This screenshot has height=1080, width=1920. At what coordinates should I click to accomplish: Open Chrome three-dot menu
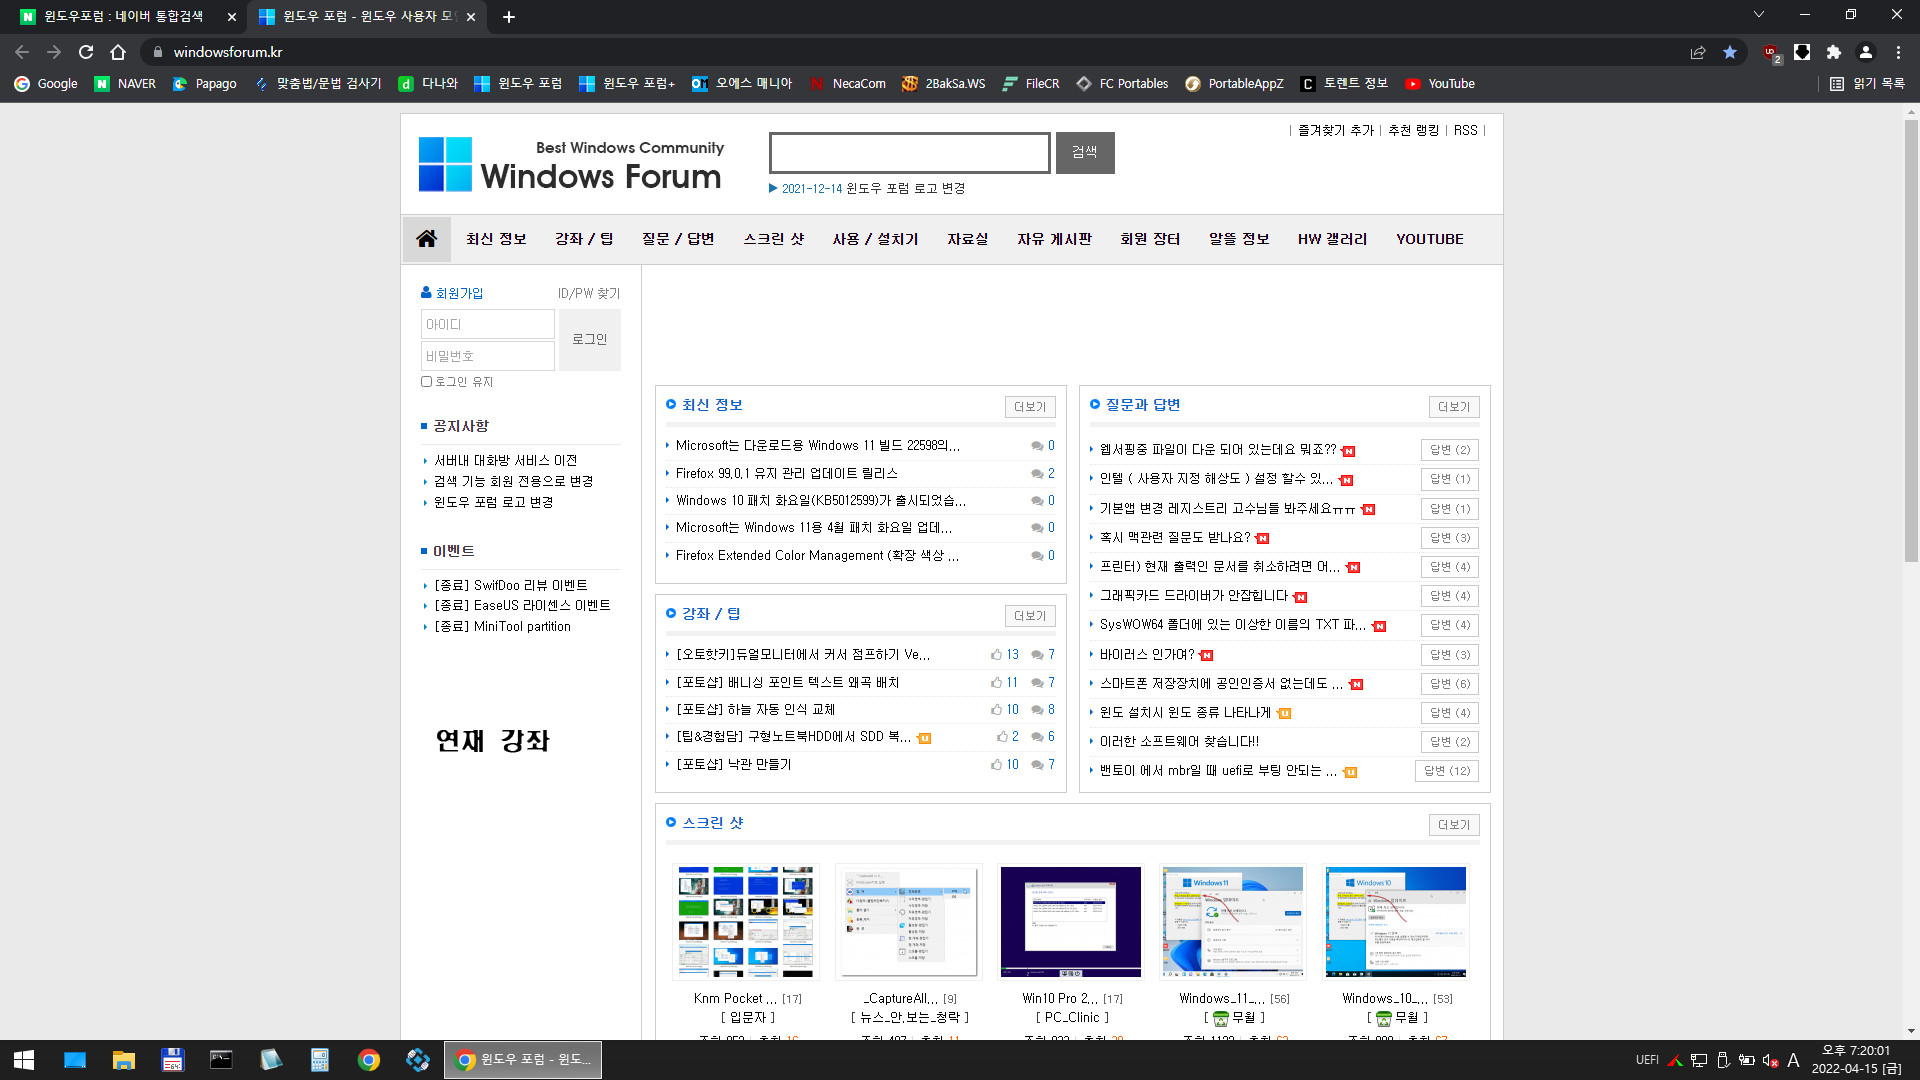pos(1898,52)
